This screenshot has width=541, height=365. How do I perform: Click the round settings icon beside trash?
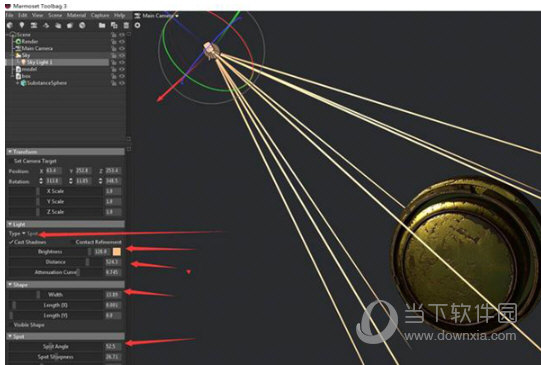tap(137, 25)
